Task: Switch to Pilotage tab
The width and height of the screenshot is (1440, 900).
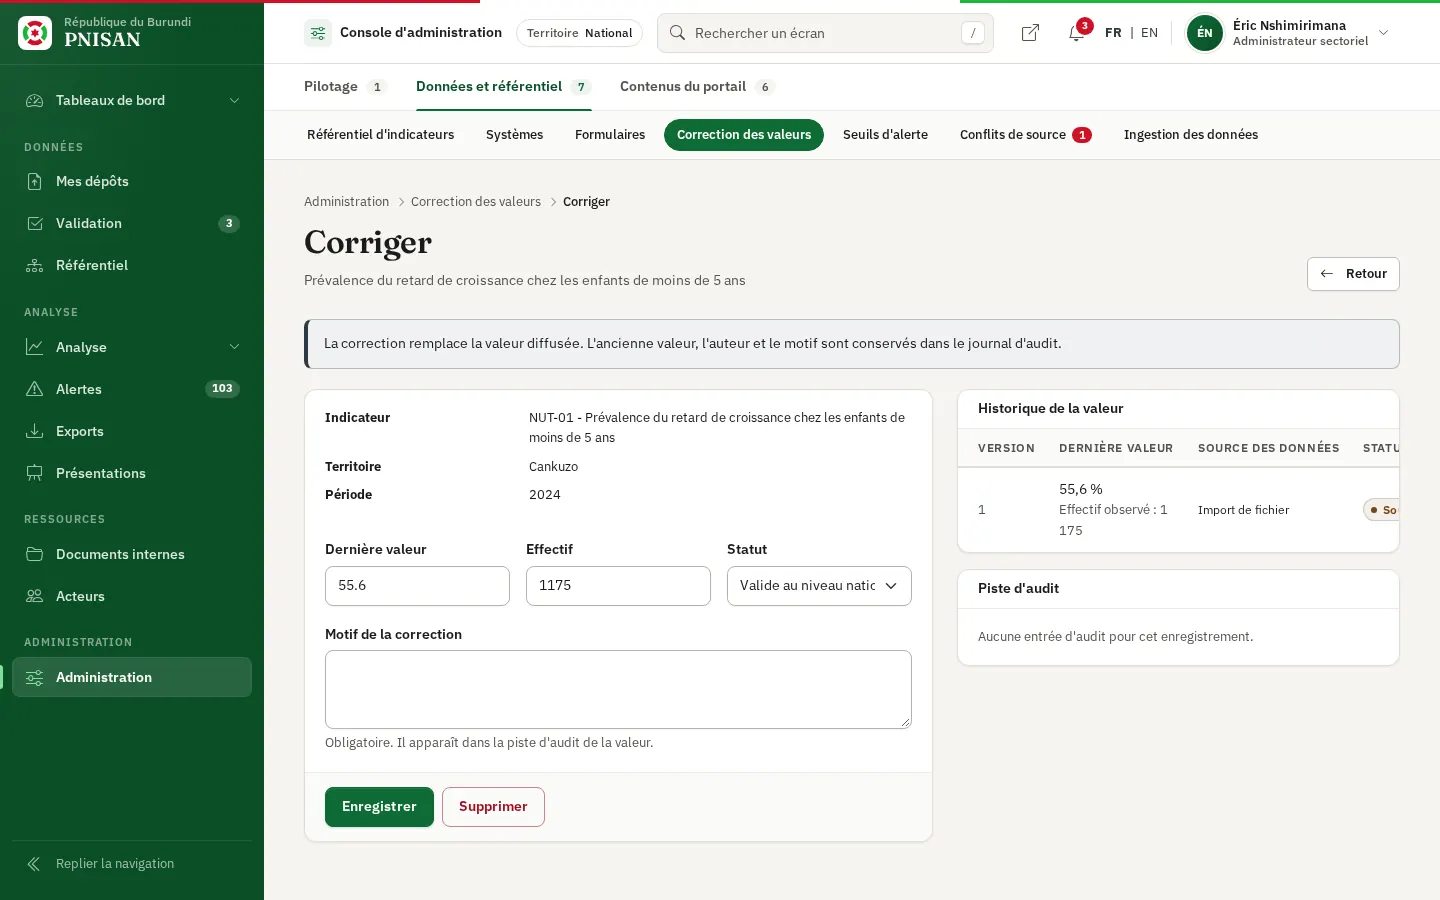Action: 345,87
